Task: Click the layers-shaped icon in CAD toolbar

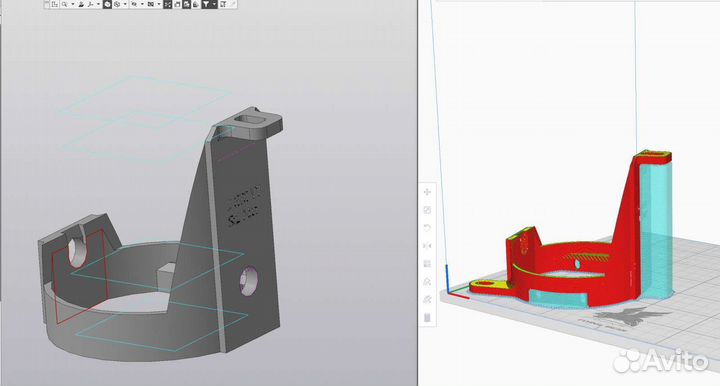Action: 195,5
